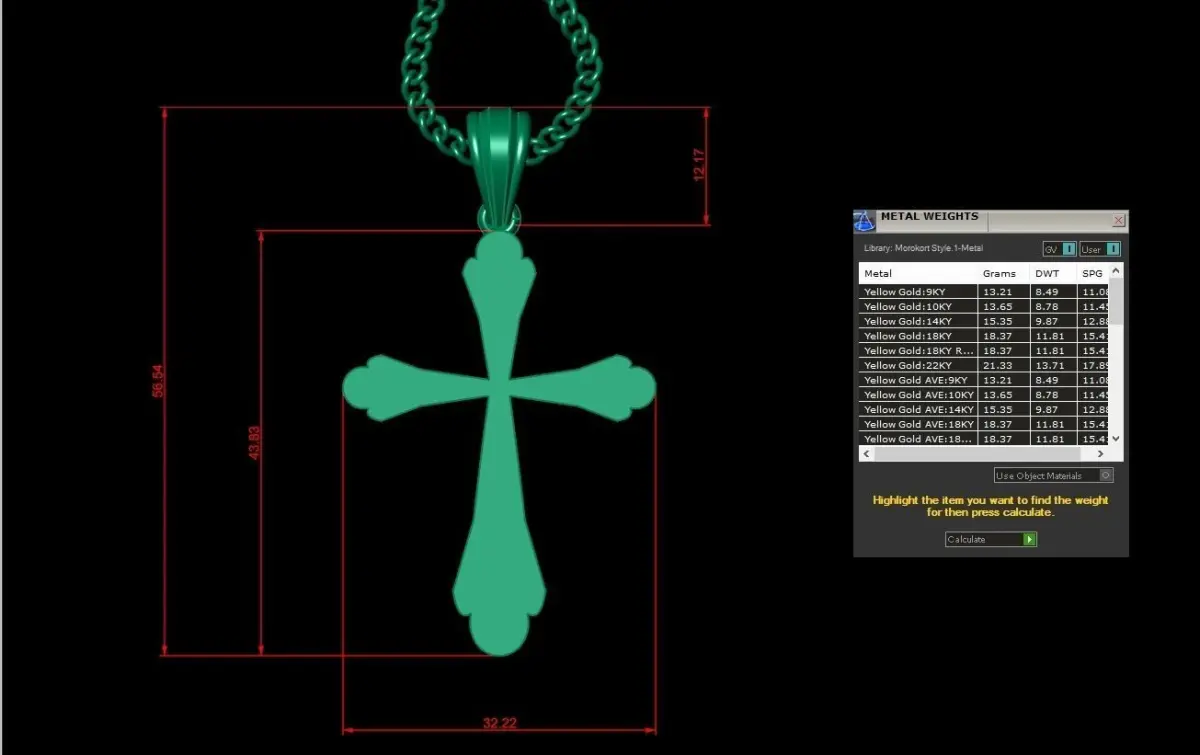The height and width of the screenshot is (755, 1200).
Task: Click the list's scroll up arrow
Action: [x=1117, y=270]
